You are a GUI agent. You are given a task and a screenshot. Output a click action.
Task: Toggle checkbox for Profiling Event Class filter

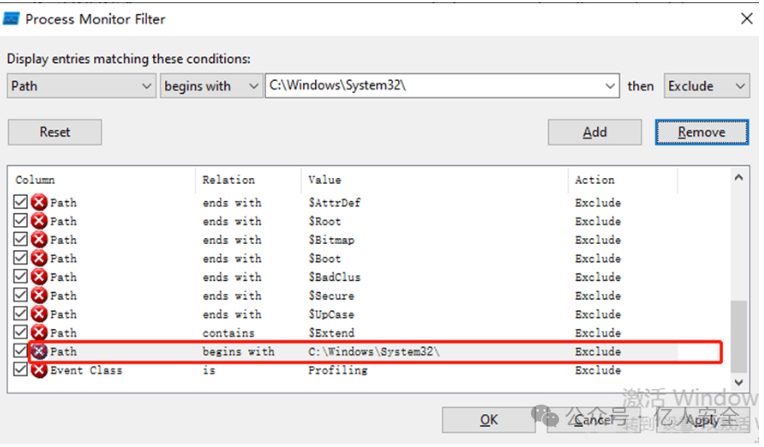click(x=21, y=370)
